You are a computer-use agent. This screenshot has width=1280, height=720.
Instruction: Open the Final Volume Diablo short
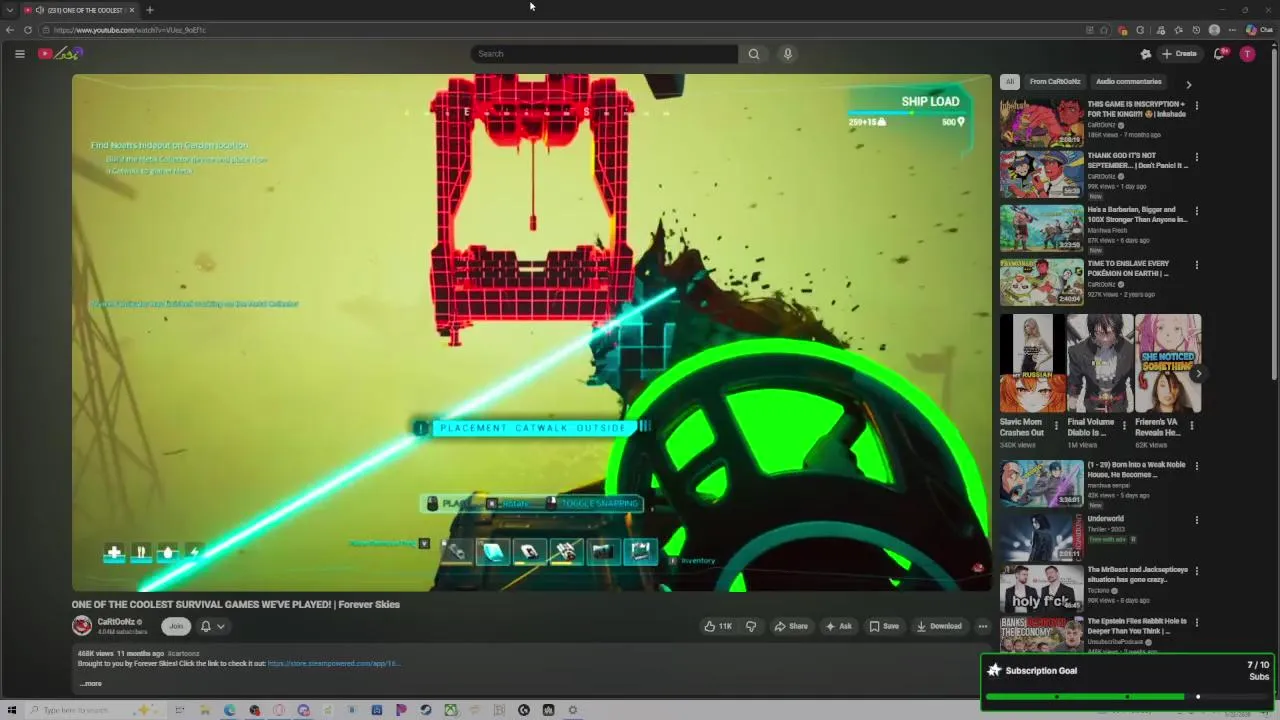1100,364
